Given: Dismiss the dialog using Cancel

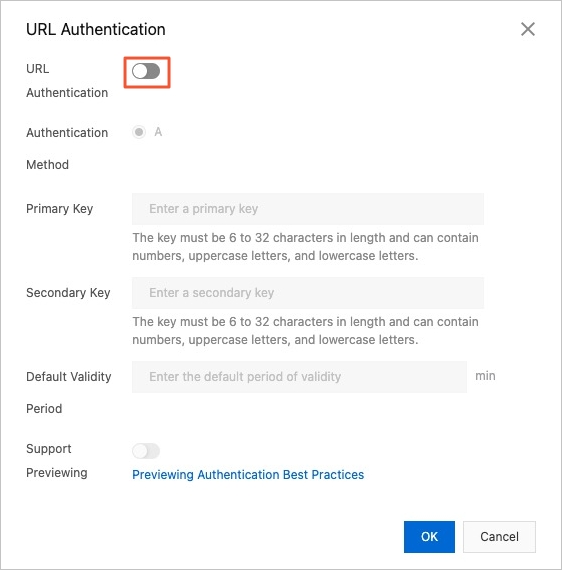Looking at the screenshot, I should 499,537.
